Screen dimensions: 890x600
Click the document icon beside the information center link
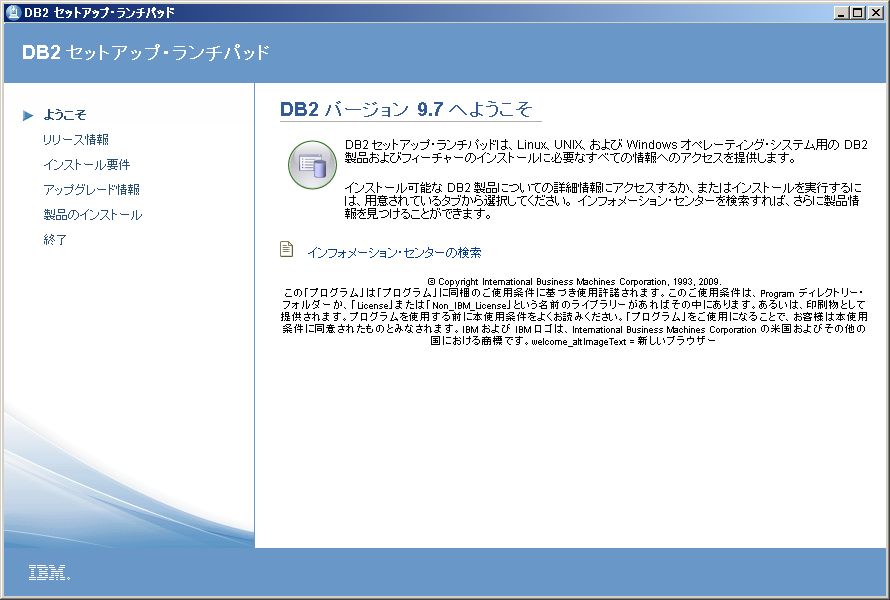pos(287,249)
